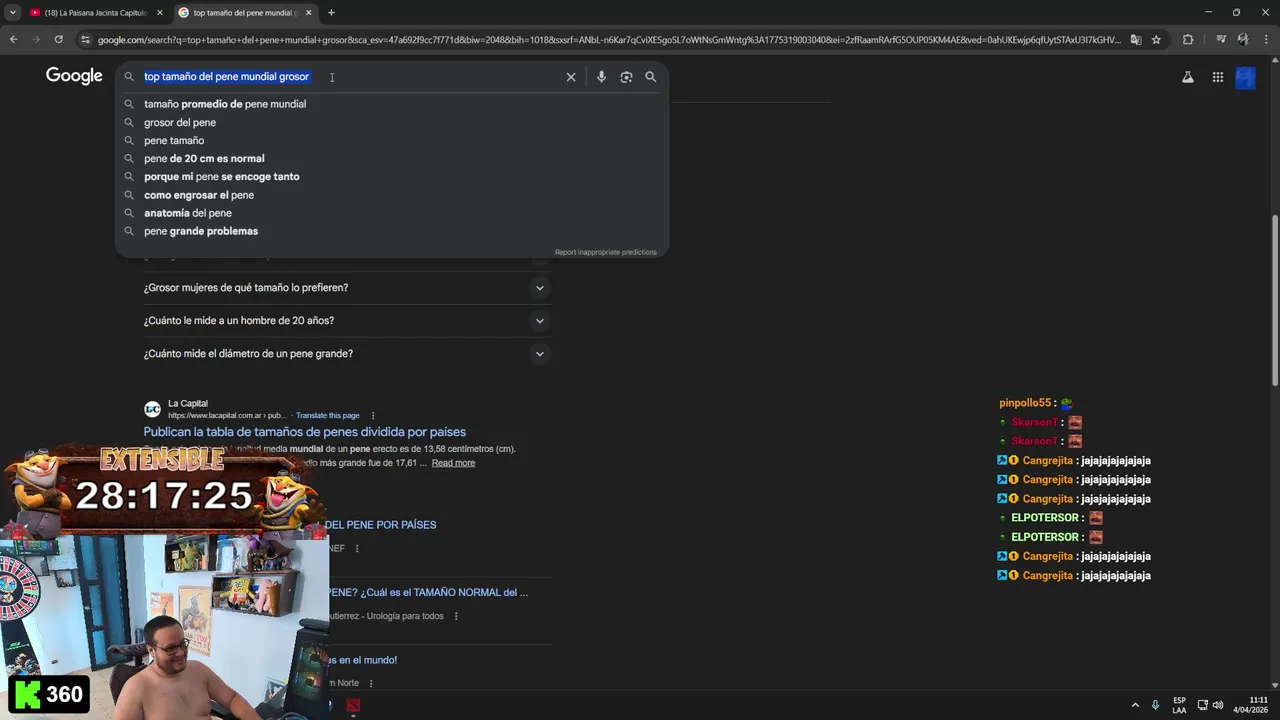
Task: Open the tab search dropdown arrow
Action: coord(13,13)
